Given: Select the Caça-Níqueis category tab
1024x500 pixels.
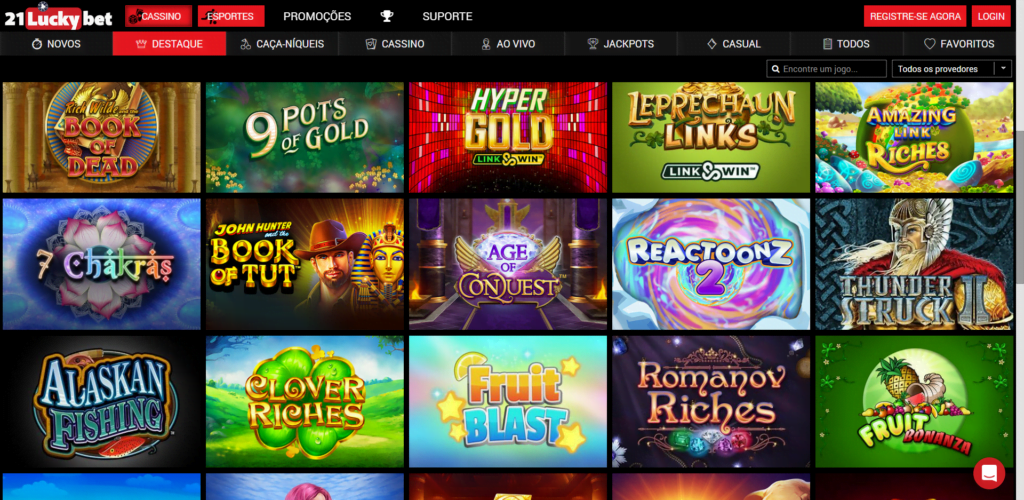Looking at the screenshot, I should (x=282, y=44).
